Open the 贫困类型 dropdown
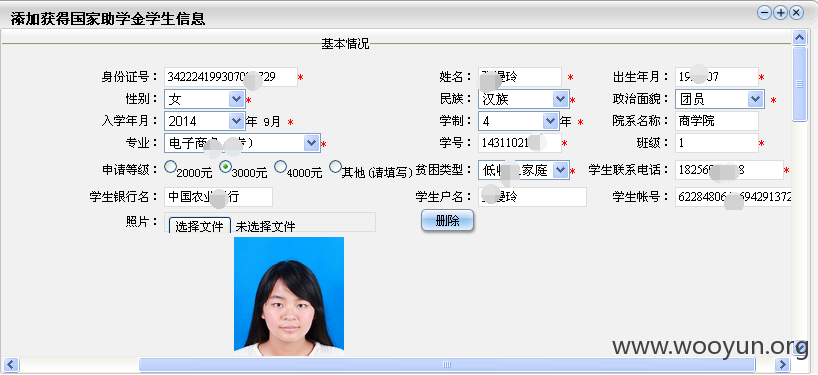The width and height of the screenshot is (818, 375). 523,170
